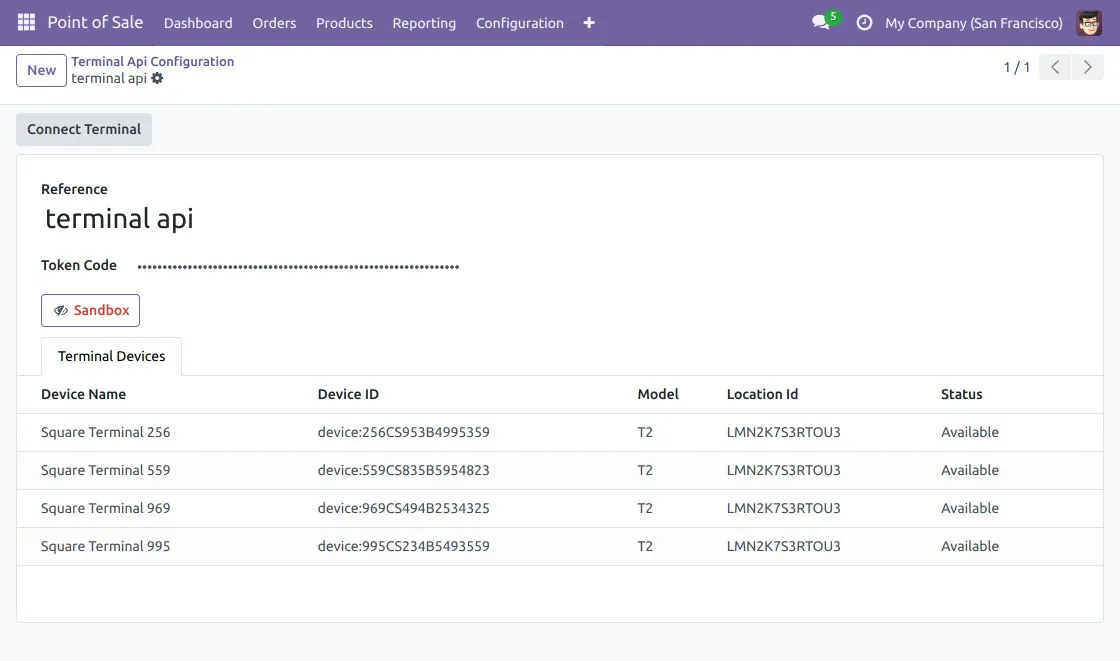Image resolution: width=1120 pixels, height=661 pixels.
Task: Follow the Terminal Api Configuration breadcrumb
Action: tap(152, 61)
